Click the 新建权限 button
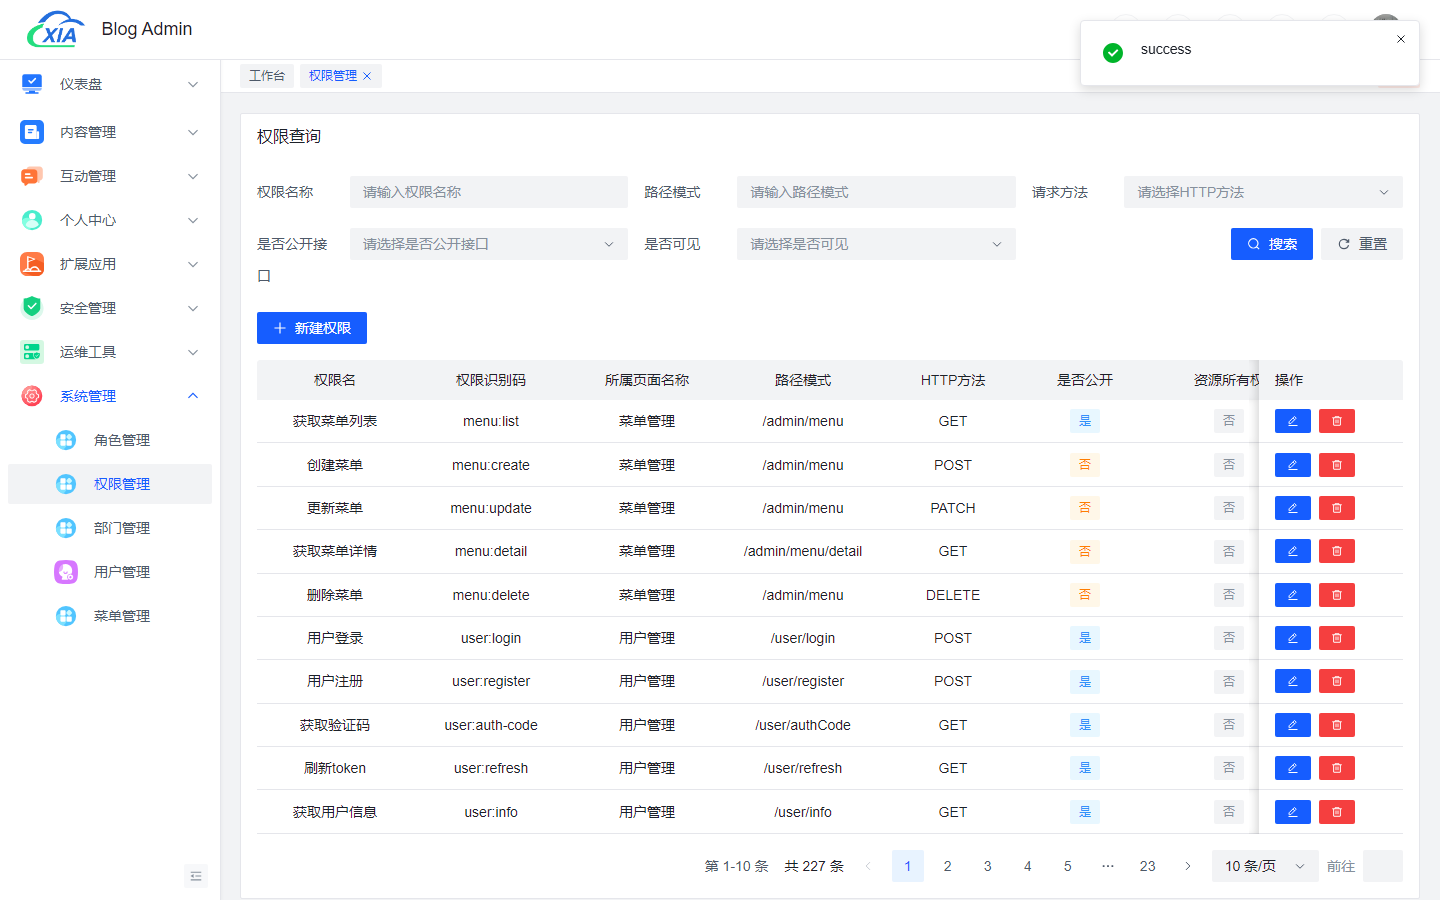This screenshot has height=900, width=1440. (x=312, y=328)
